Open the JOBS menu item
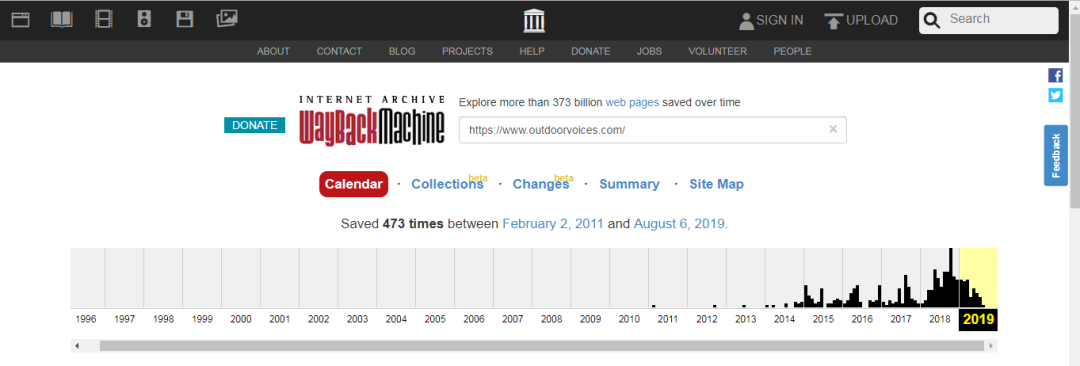The height and width of the screenshot is (366, 1080). click(650, 51)
